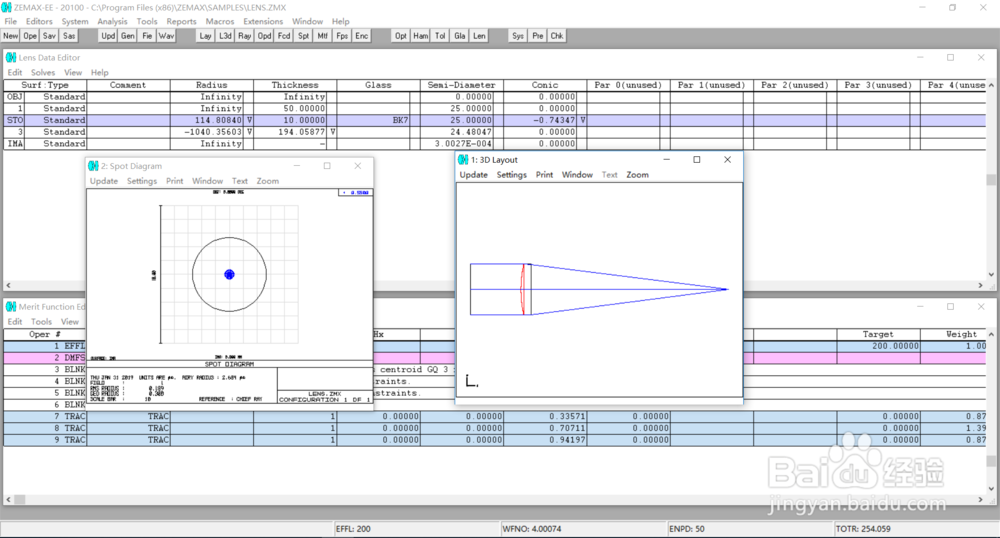Click the Semi-Diameter column header
The width and height of the screenshot is (1000, 538).
(462, 85)
